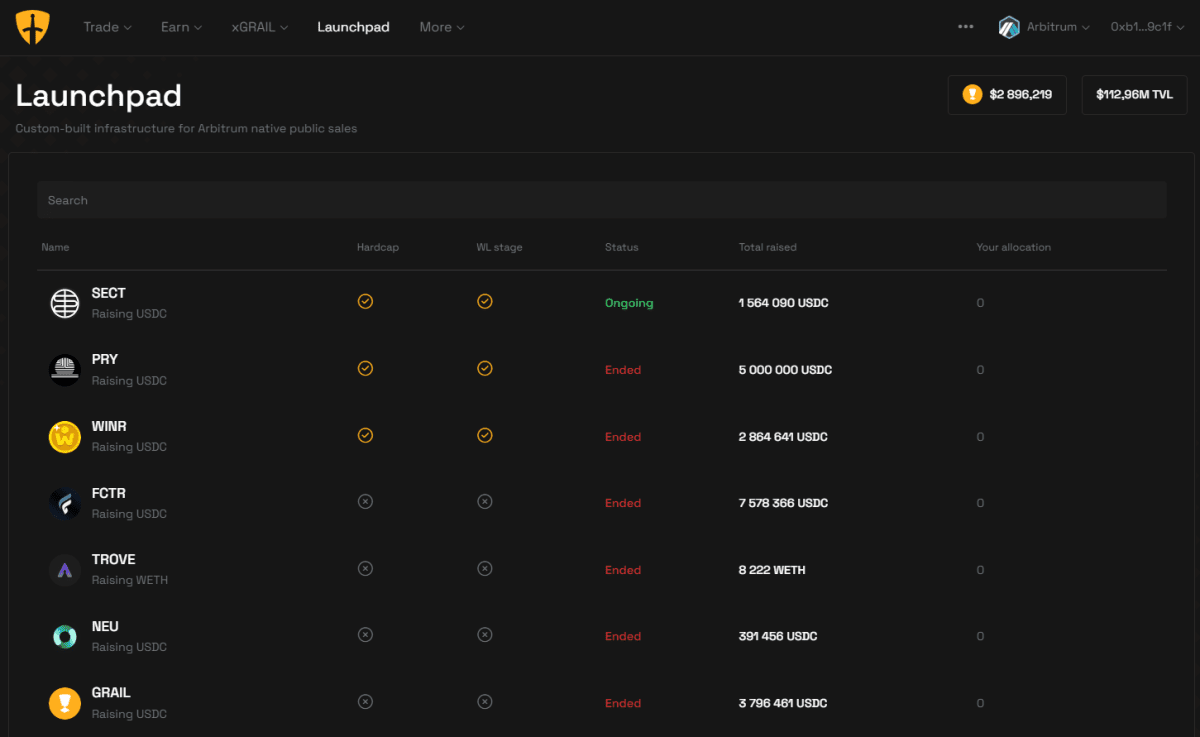Click SECT hardcap checkmark indicator
1200x737 pixels.
click(x=365, y=301)
